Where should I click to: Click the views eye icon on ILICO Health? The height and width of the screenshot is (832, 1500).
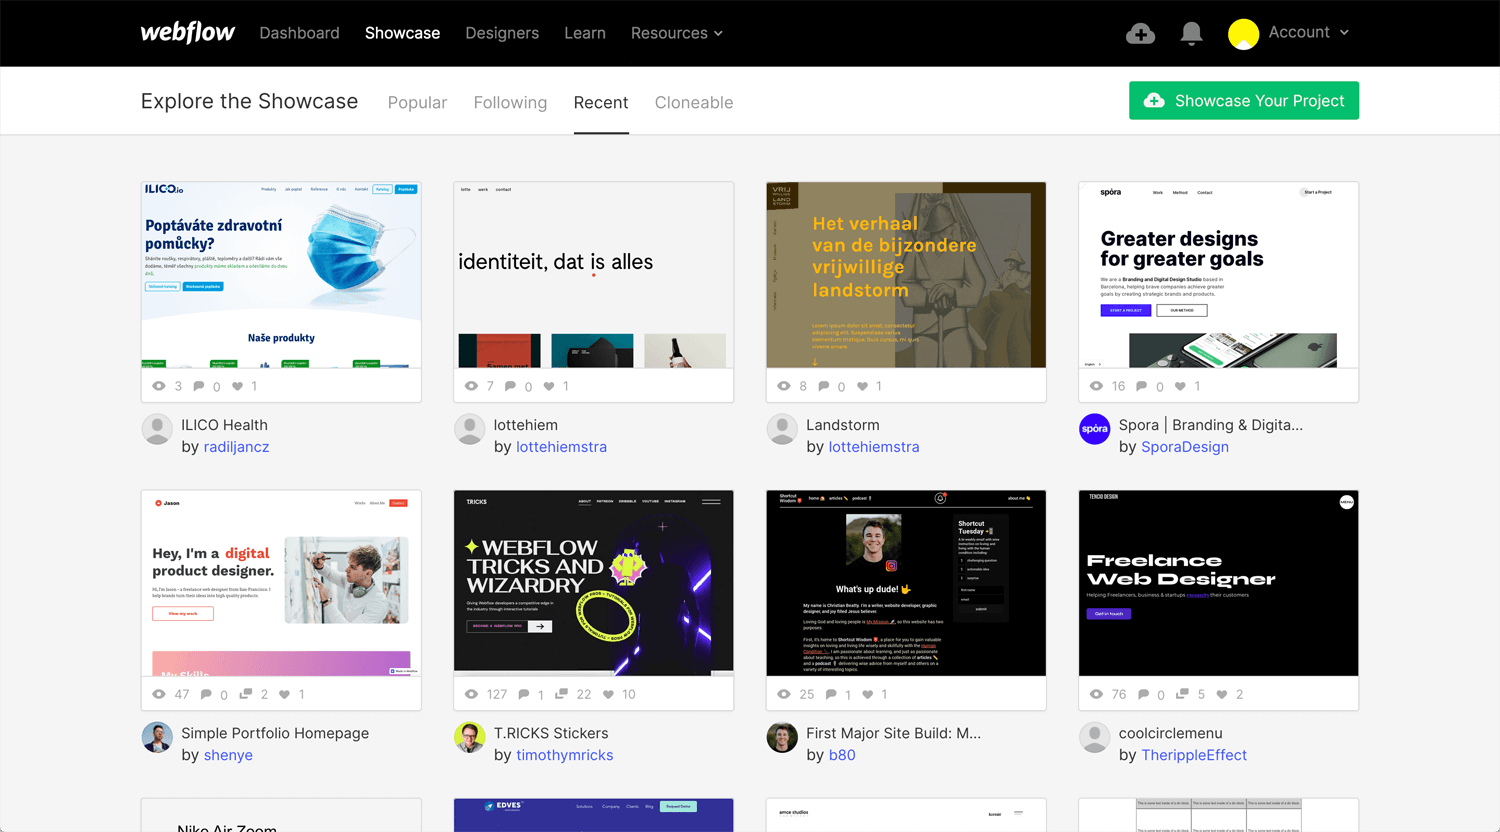tap(159, 386)
